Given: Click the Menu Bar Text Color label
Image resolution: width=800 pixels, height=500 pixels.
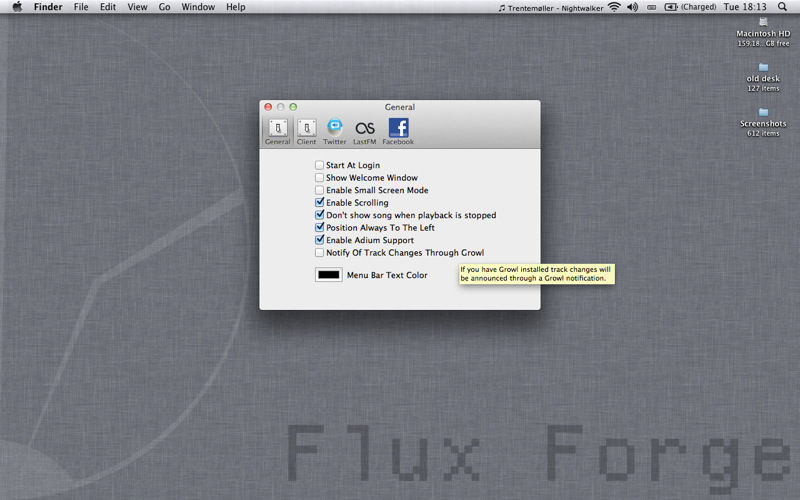Looking at the screenshot, I should [x=387, y=275].
